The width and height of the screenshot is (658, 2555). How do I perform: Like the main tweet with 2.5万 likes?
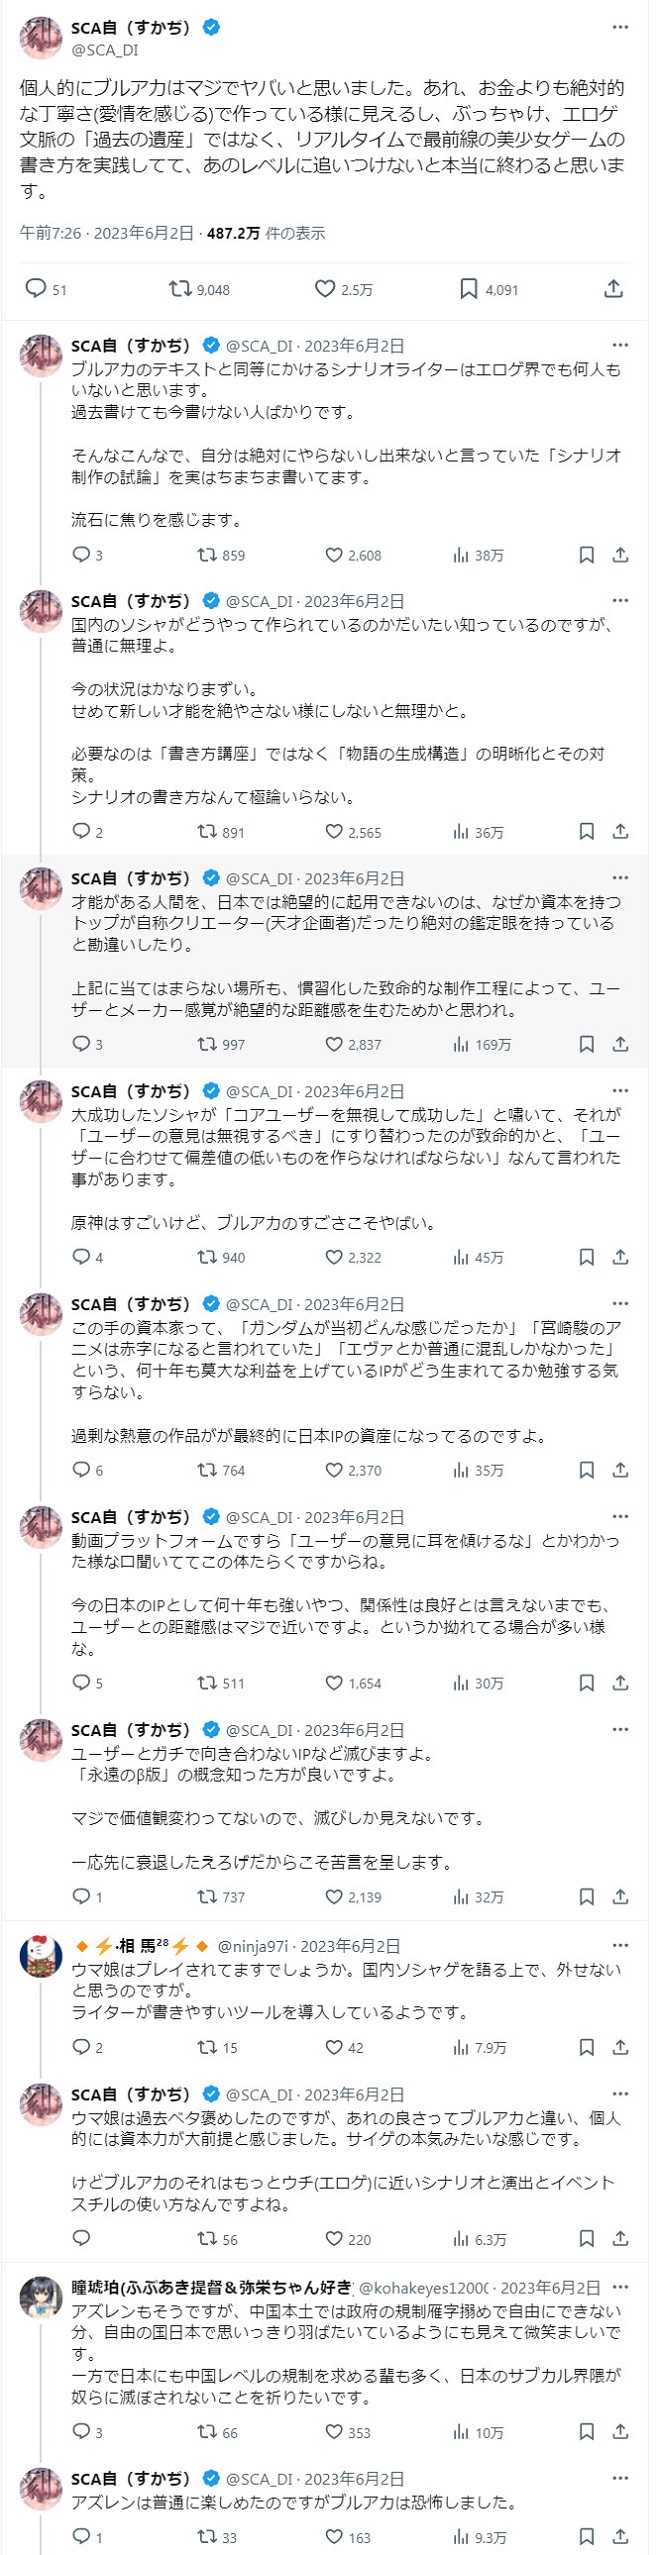325,290
